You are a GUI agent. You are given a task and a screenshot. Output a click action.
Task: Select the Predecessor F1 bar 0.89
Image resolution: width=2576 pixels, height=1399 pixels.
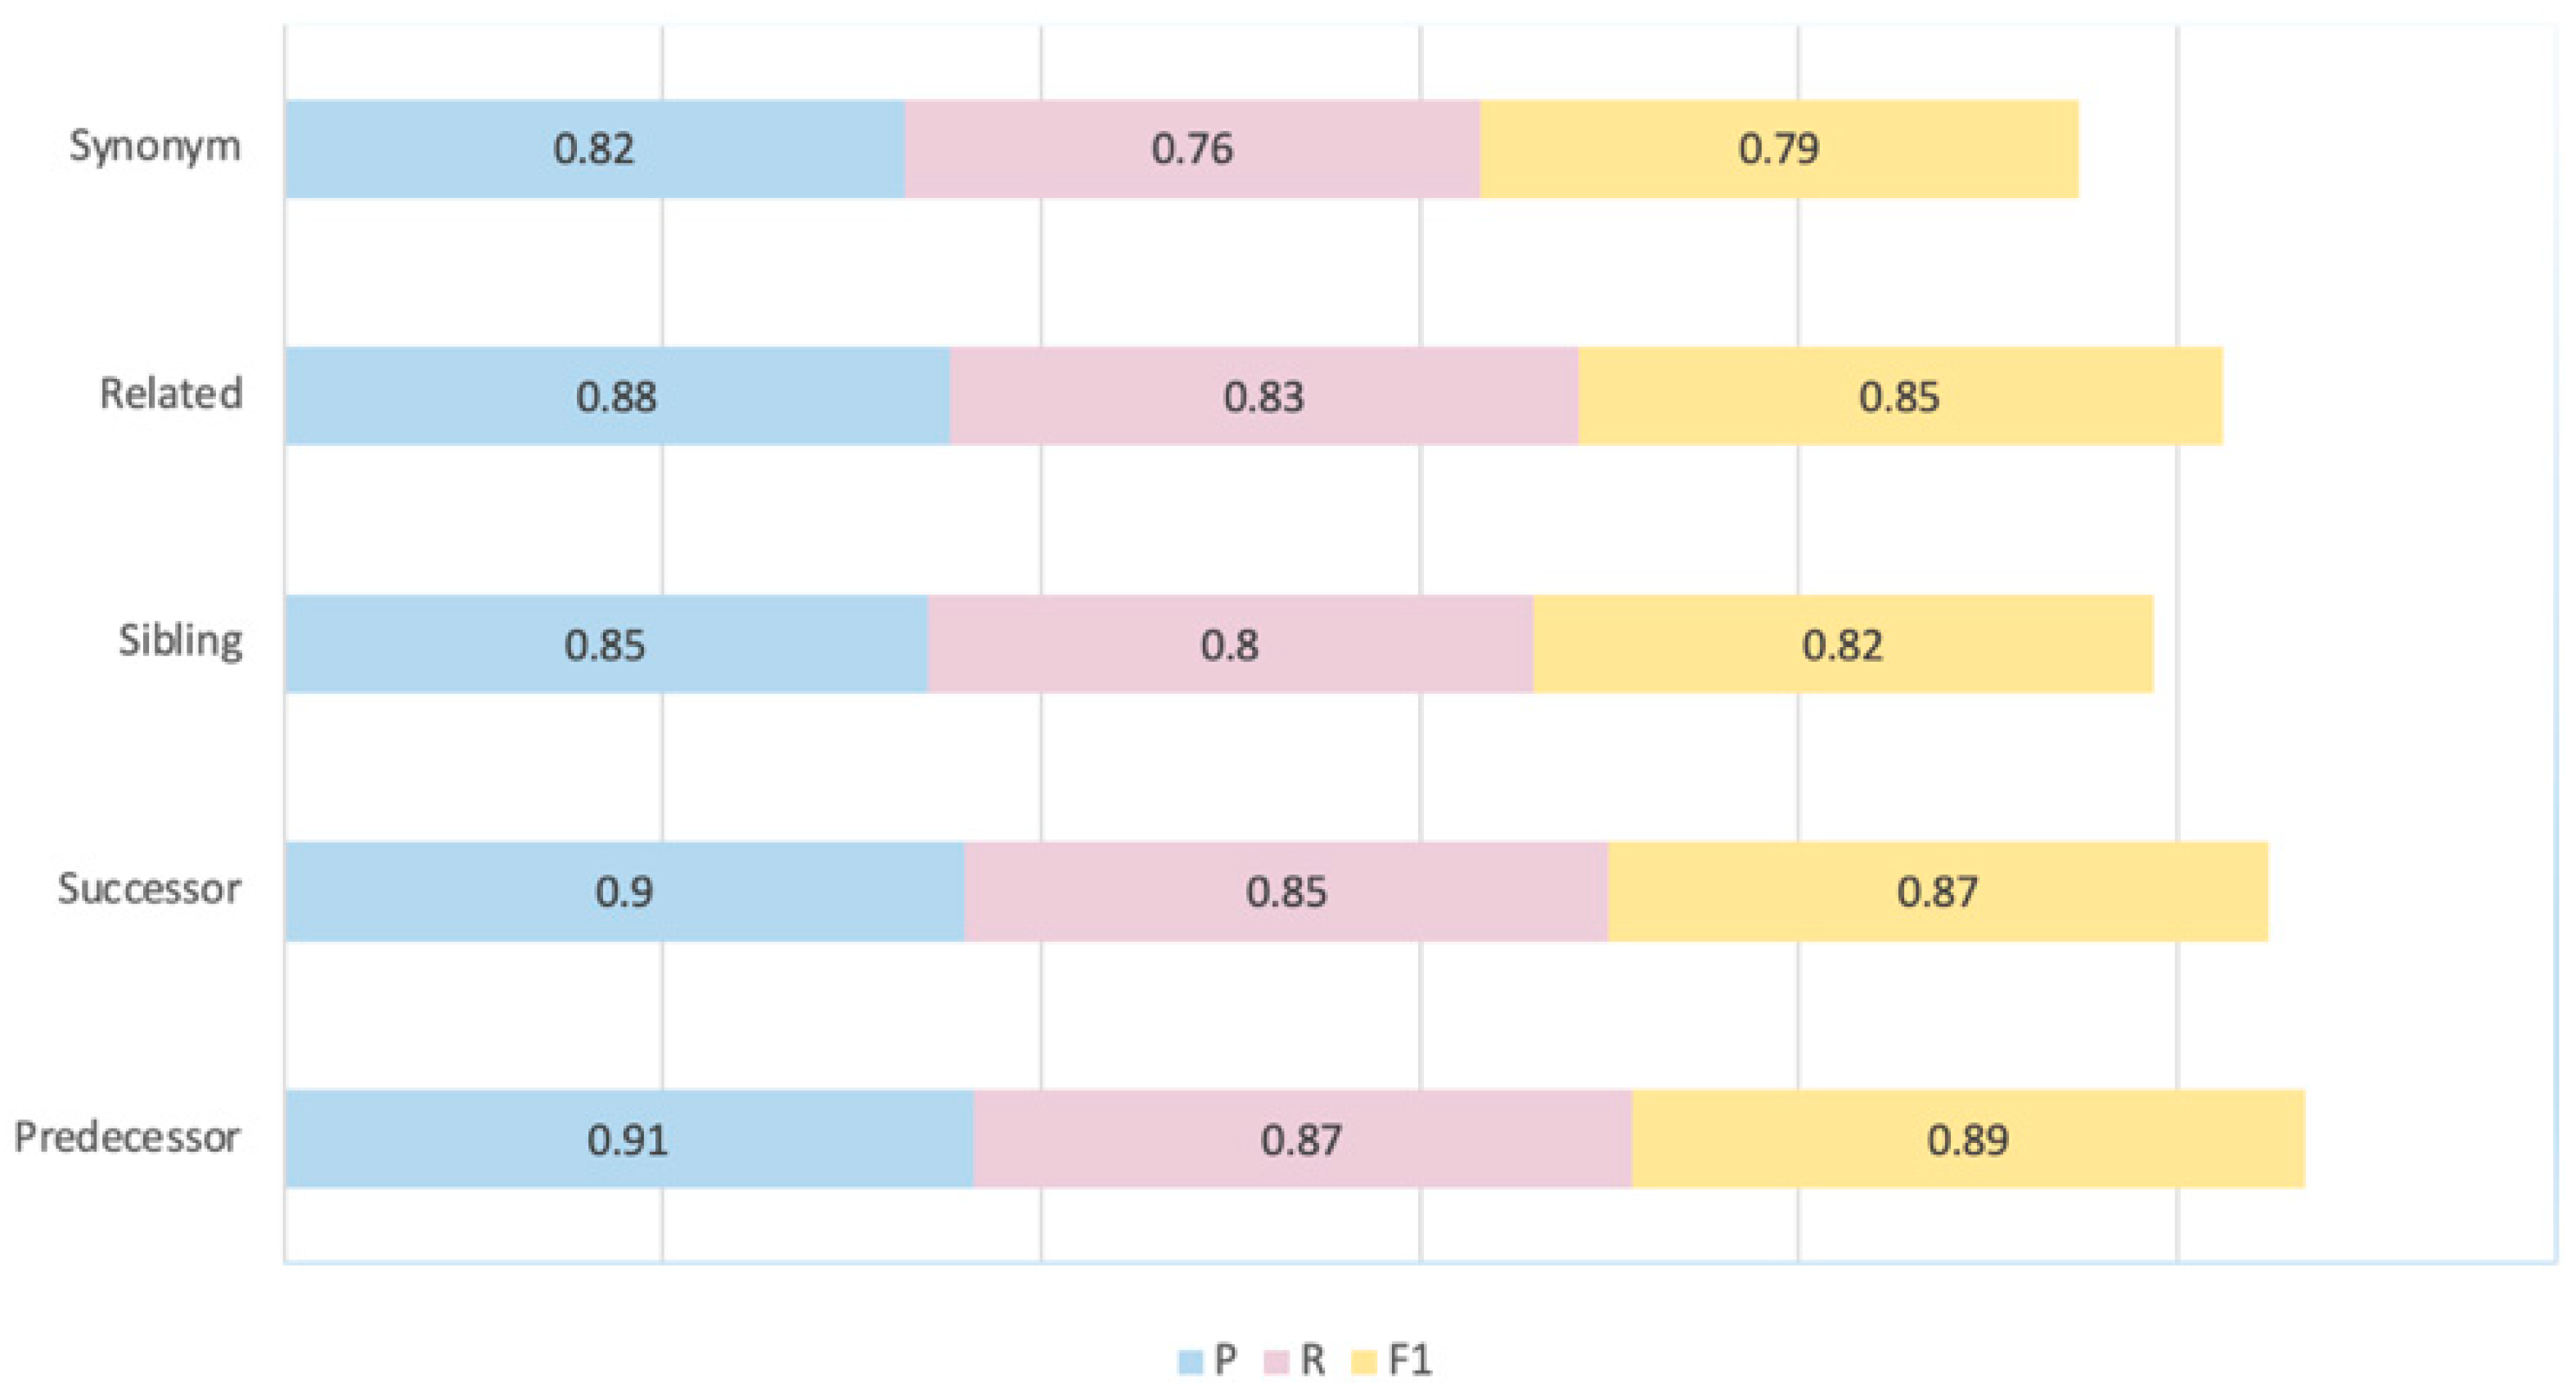[1969, 1139]
